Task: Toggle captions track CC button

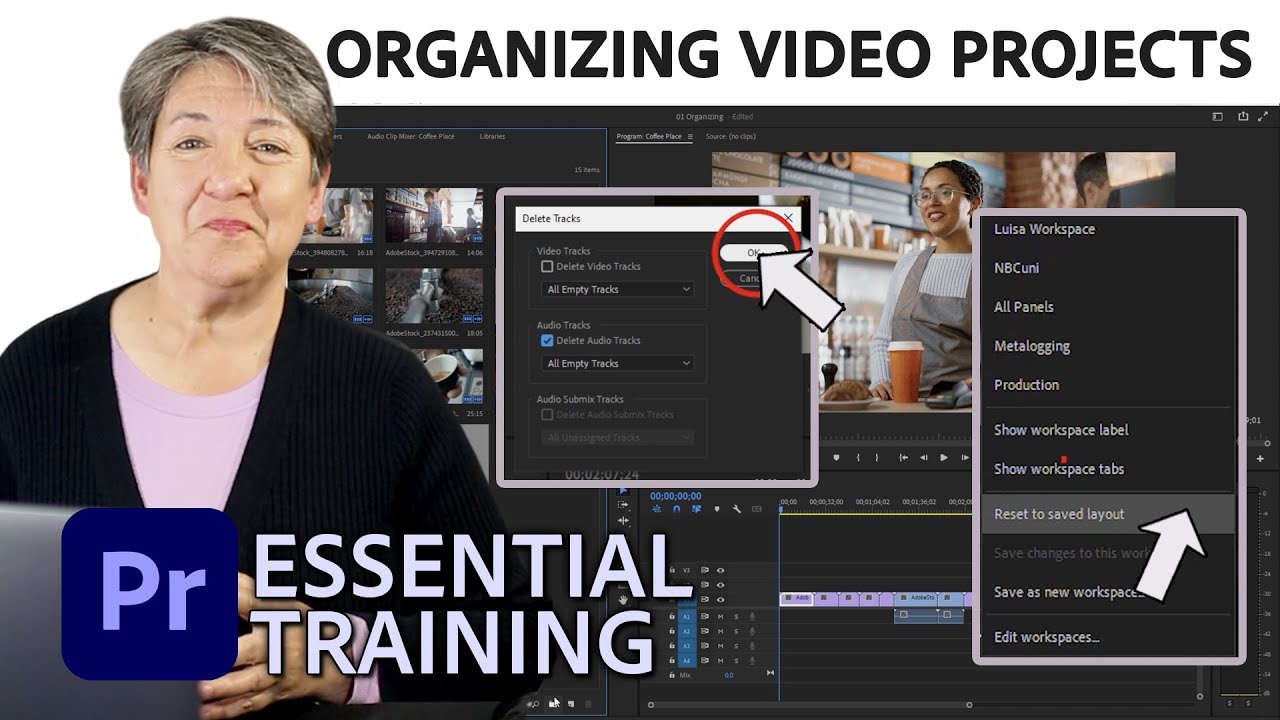Action: click(x=757, y=509)
